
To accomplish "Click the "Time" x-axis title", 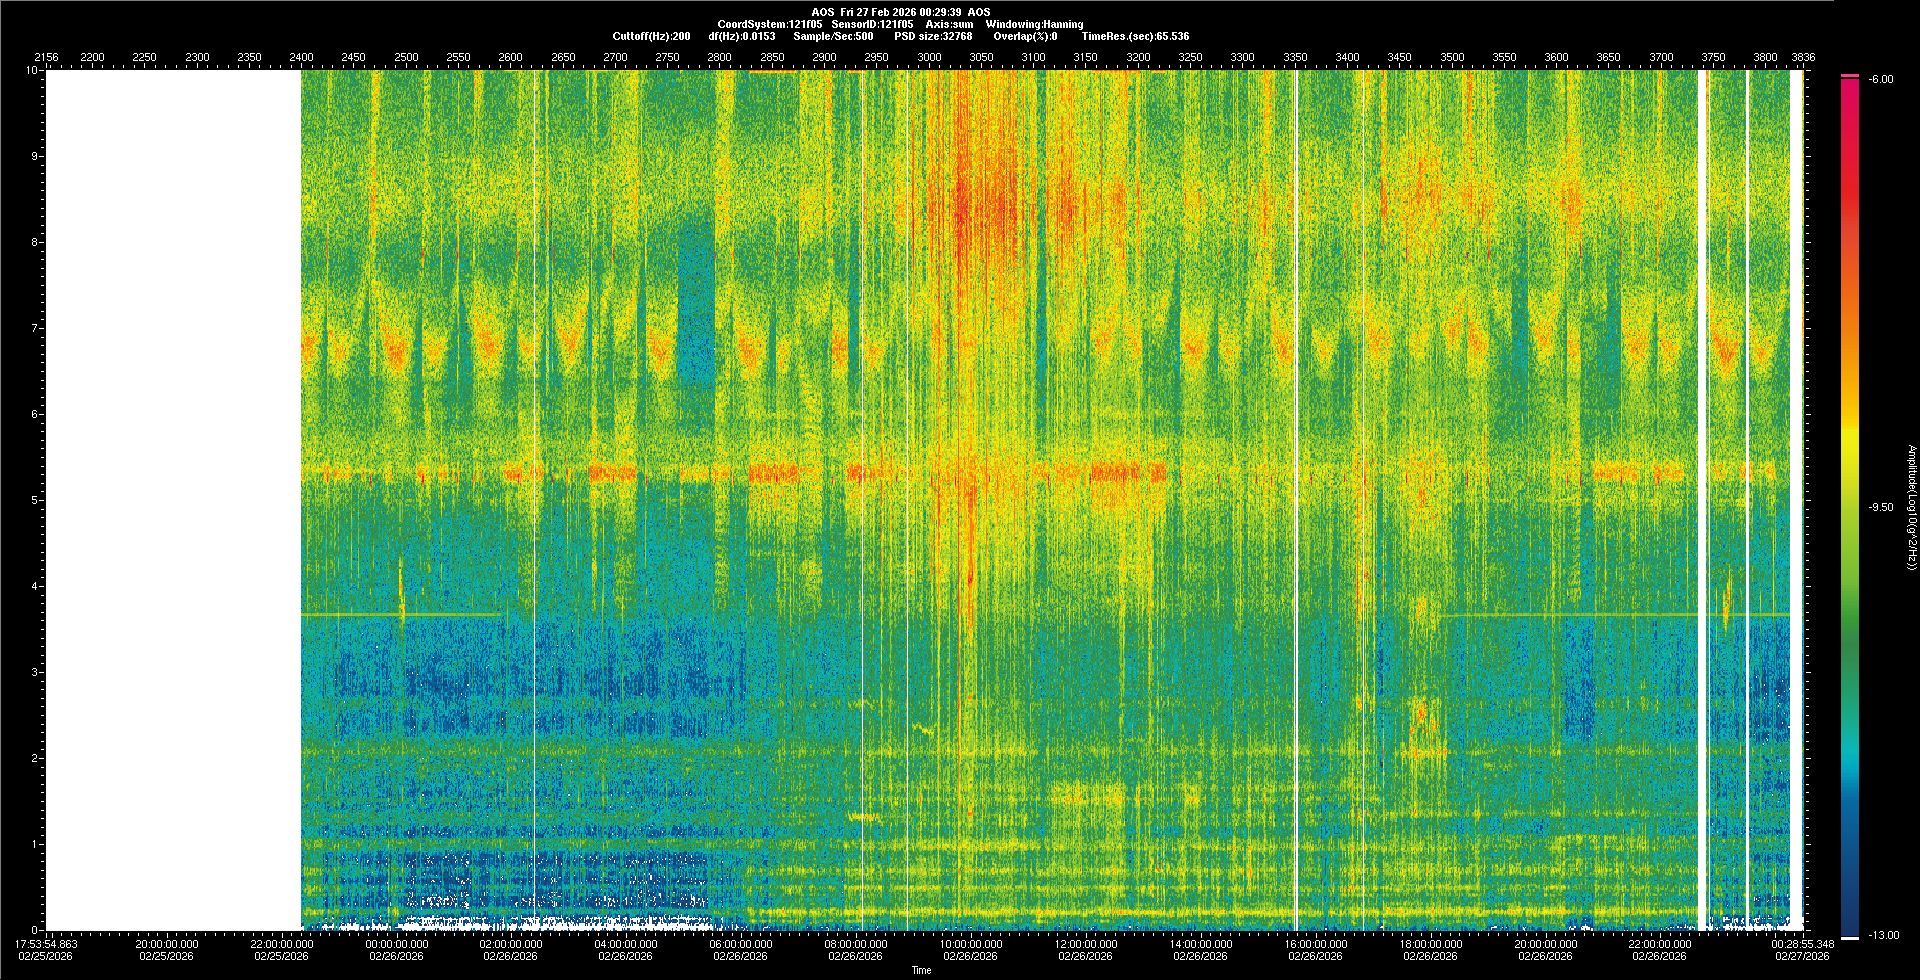I will click(921, 970).
